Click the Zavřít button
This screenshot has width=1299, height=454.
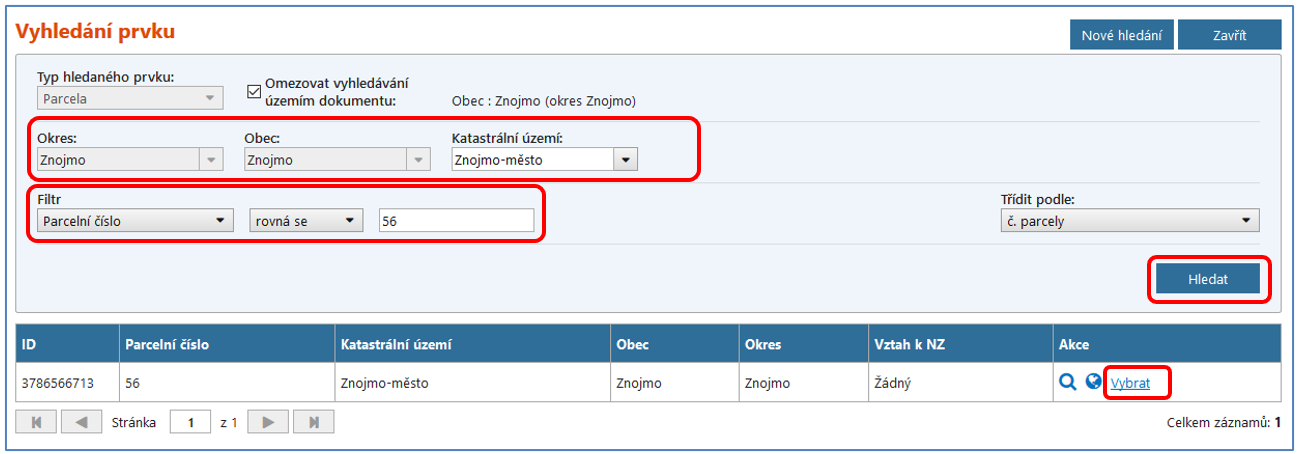pyautogui.click(x=1229, y=35)
